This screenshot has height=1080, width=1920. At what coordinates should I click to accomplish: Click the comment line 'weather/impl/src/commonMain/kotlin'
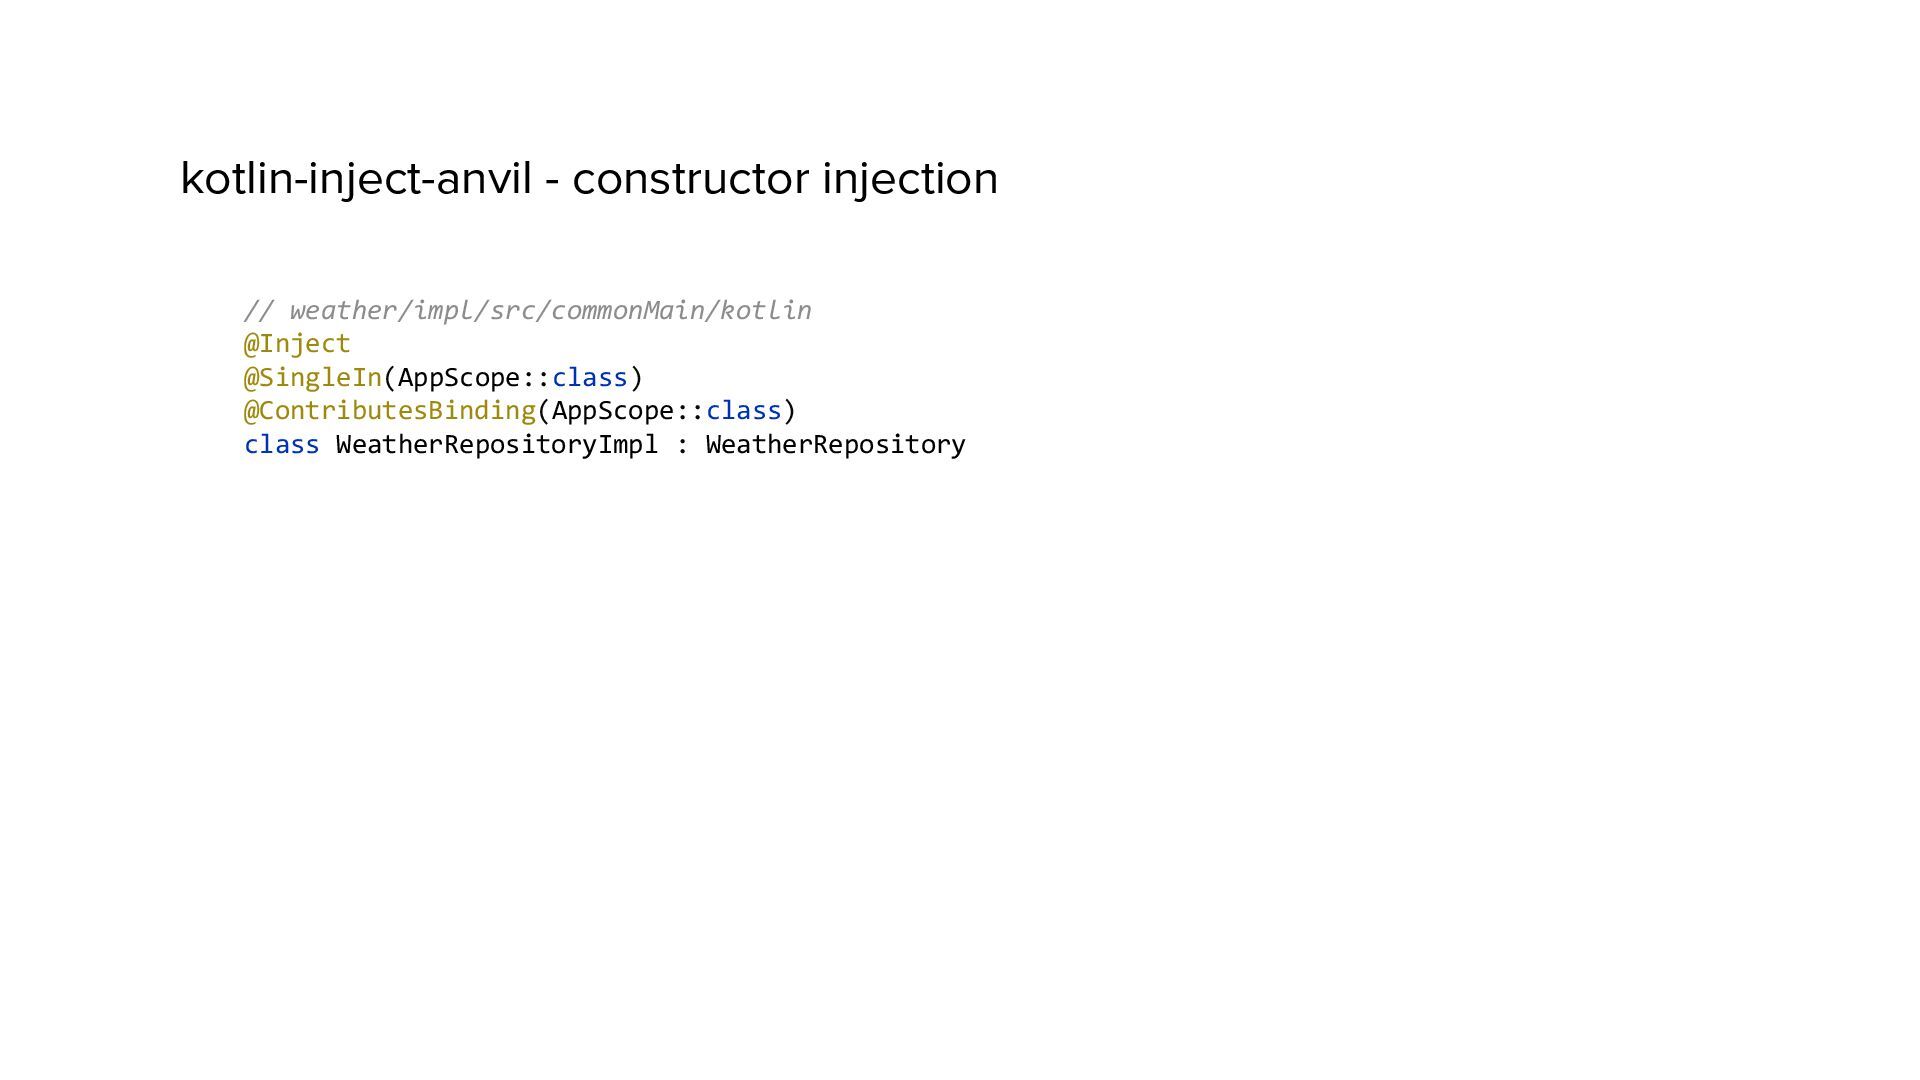[x=550, y=310]
